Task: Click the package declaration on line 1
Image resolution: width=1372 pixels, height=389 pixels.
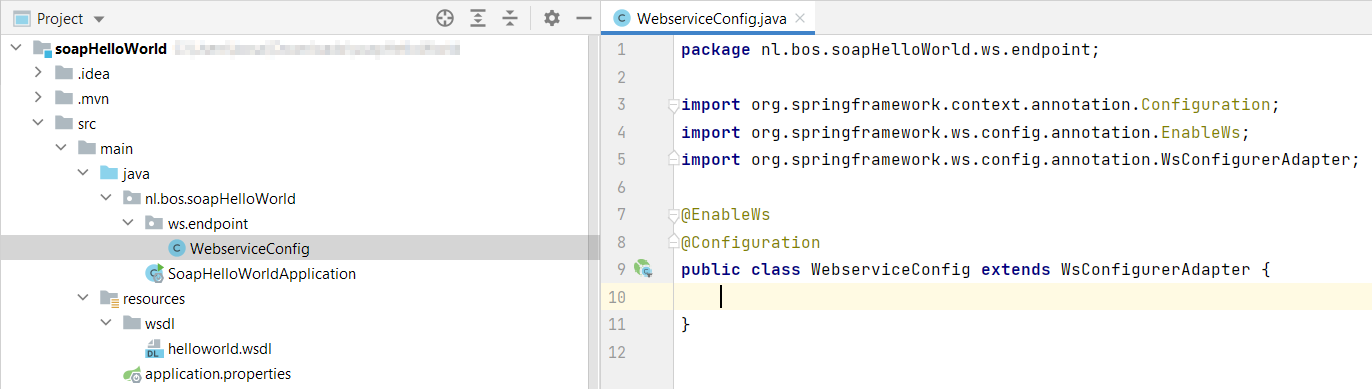Action: 890,49
